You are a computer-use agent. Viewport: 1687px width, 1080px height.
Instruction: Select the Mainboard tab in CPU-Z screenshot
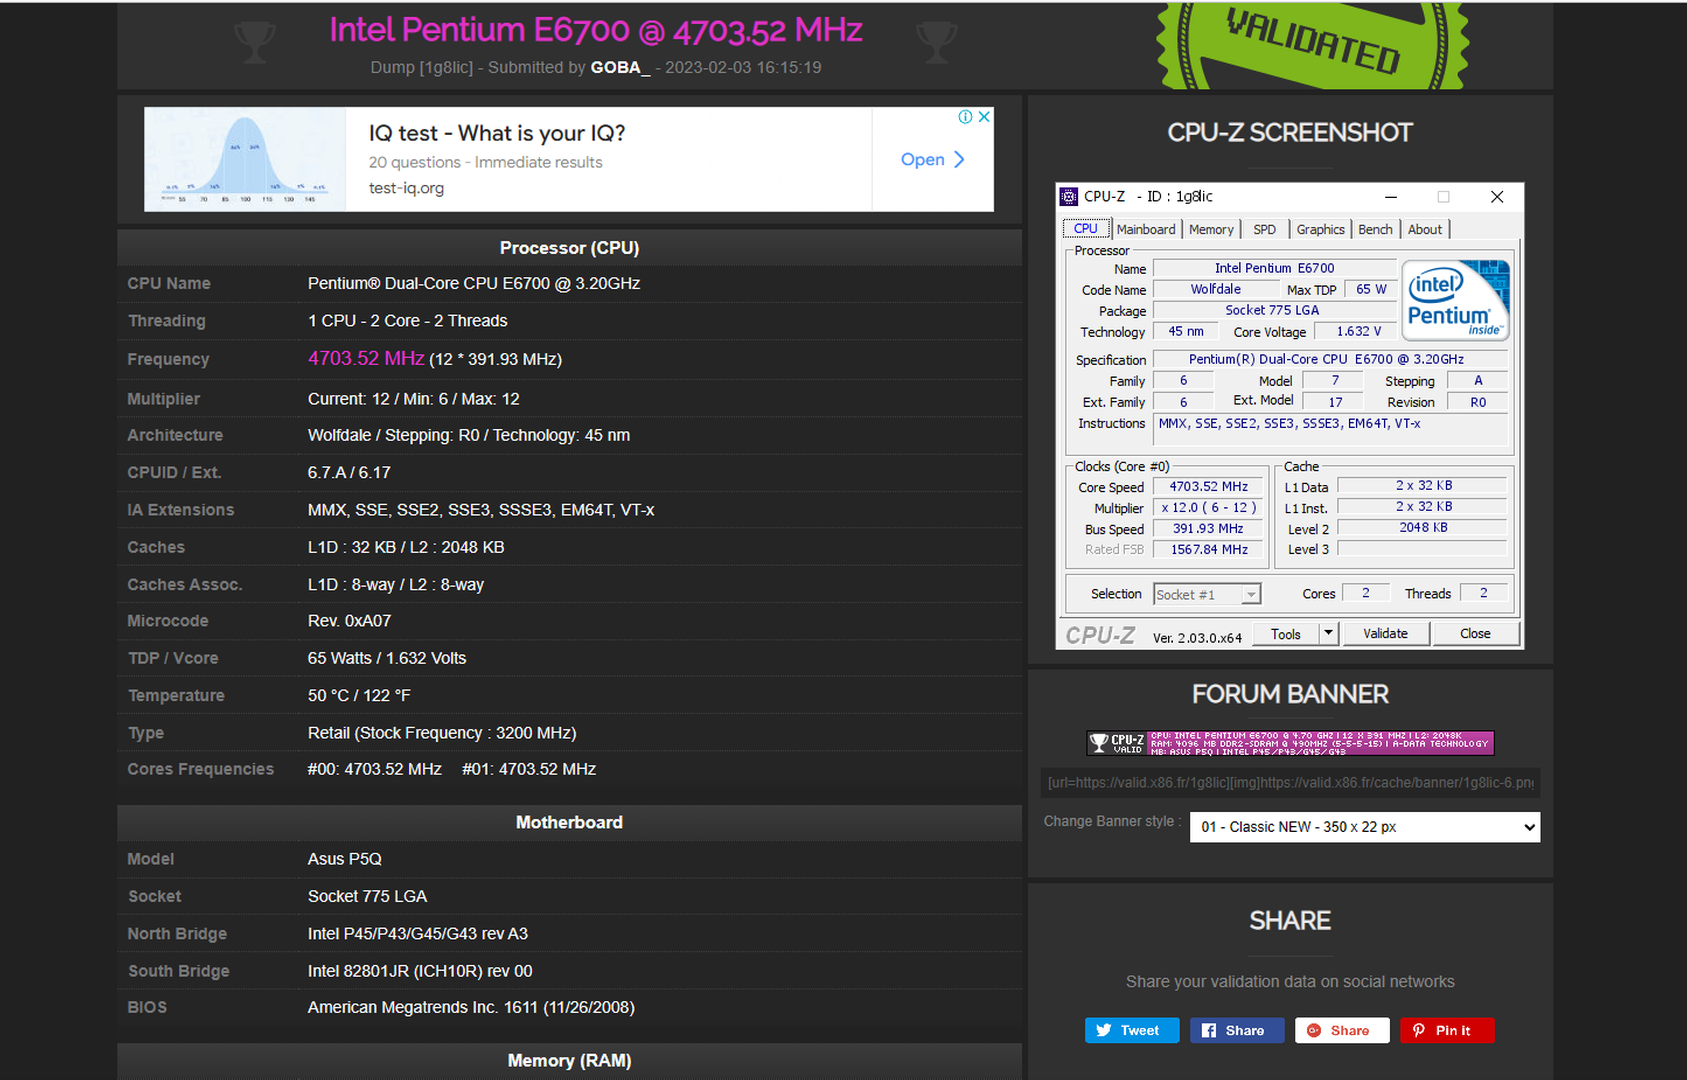point(1146,229)
